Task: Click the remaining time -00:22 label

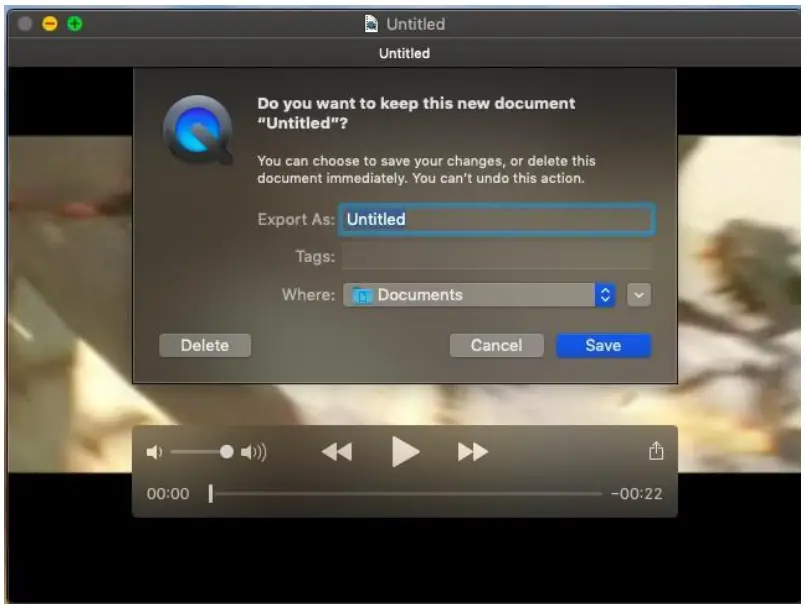Action: [x=636, y=494]
